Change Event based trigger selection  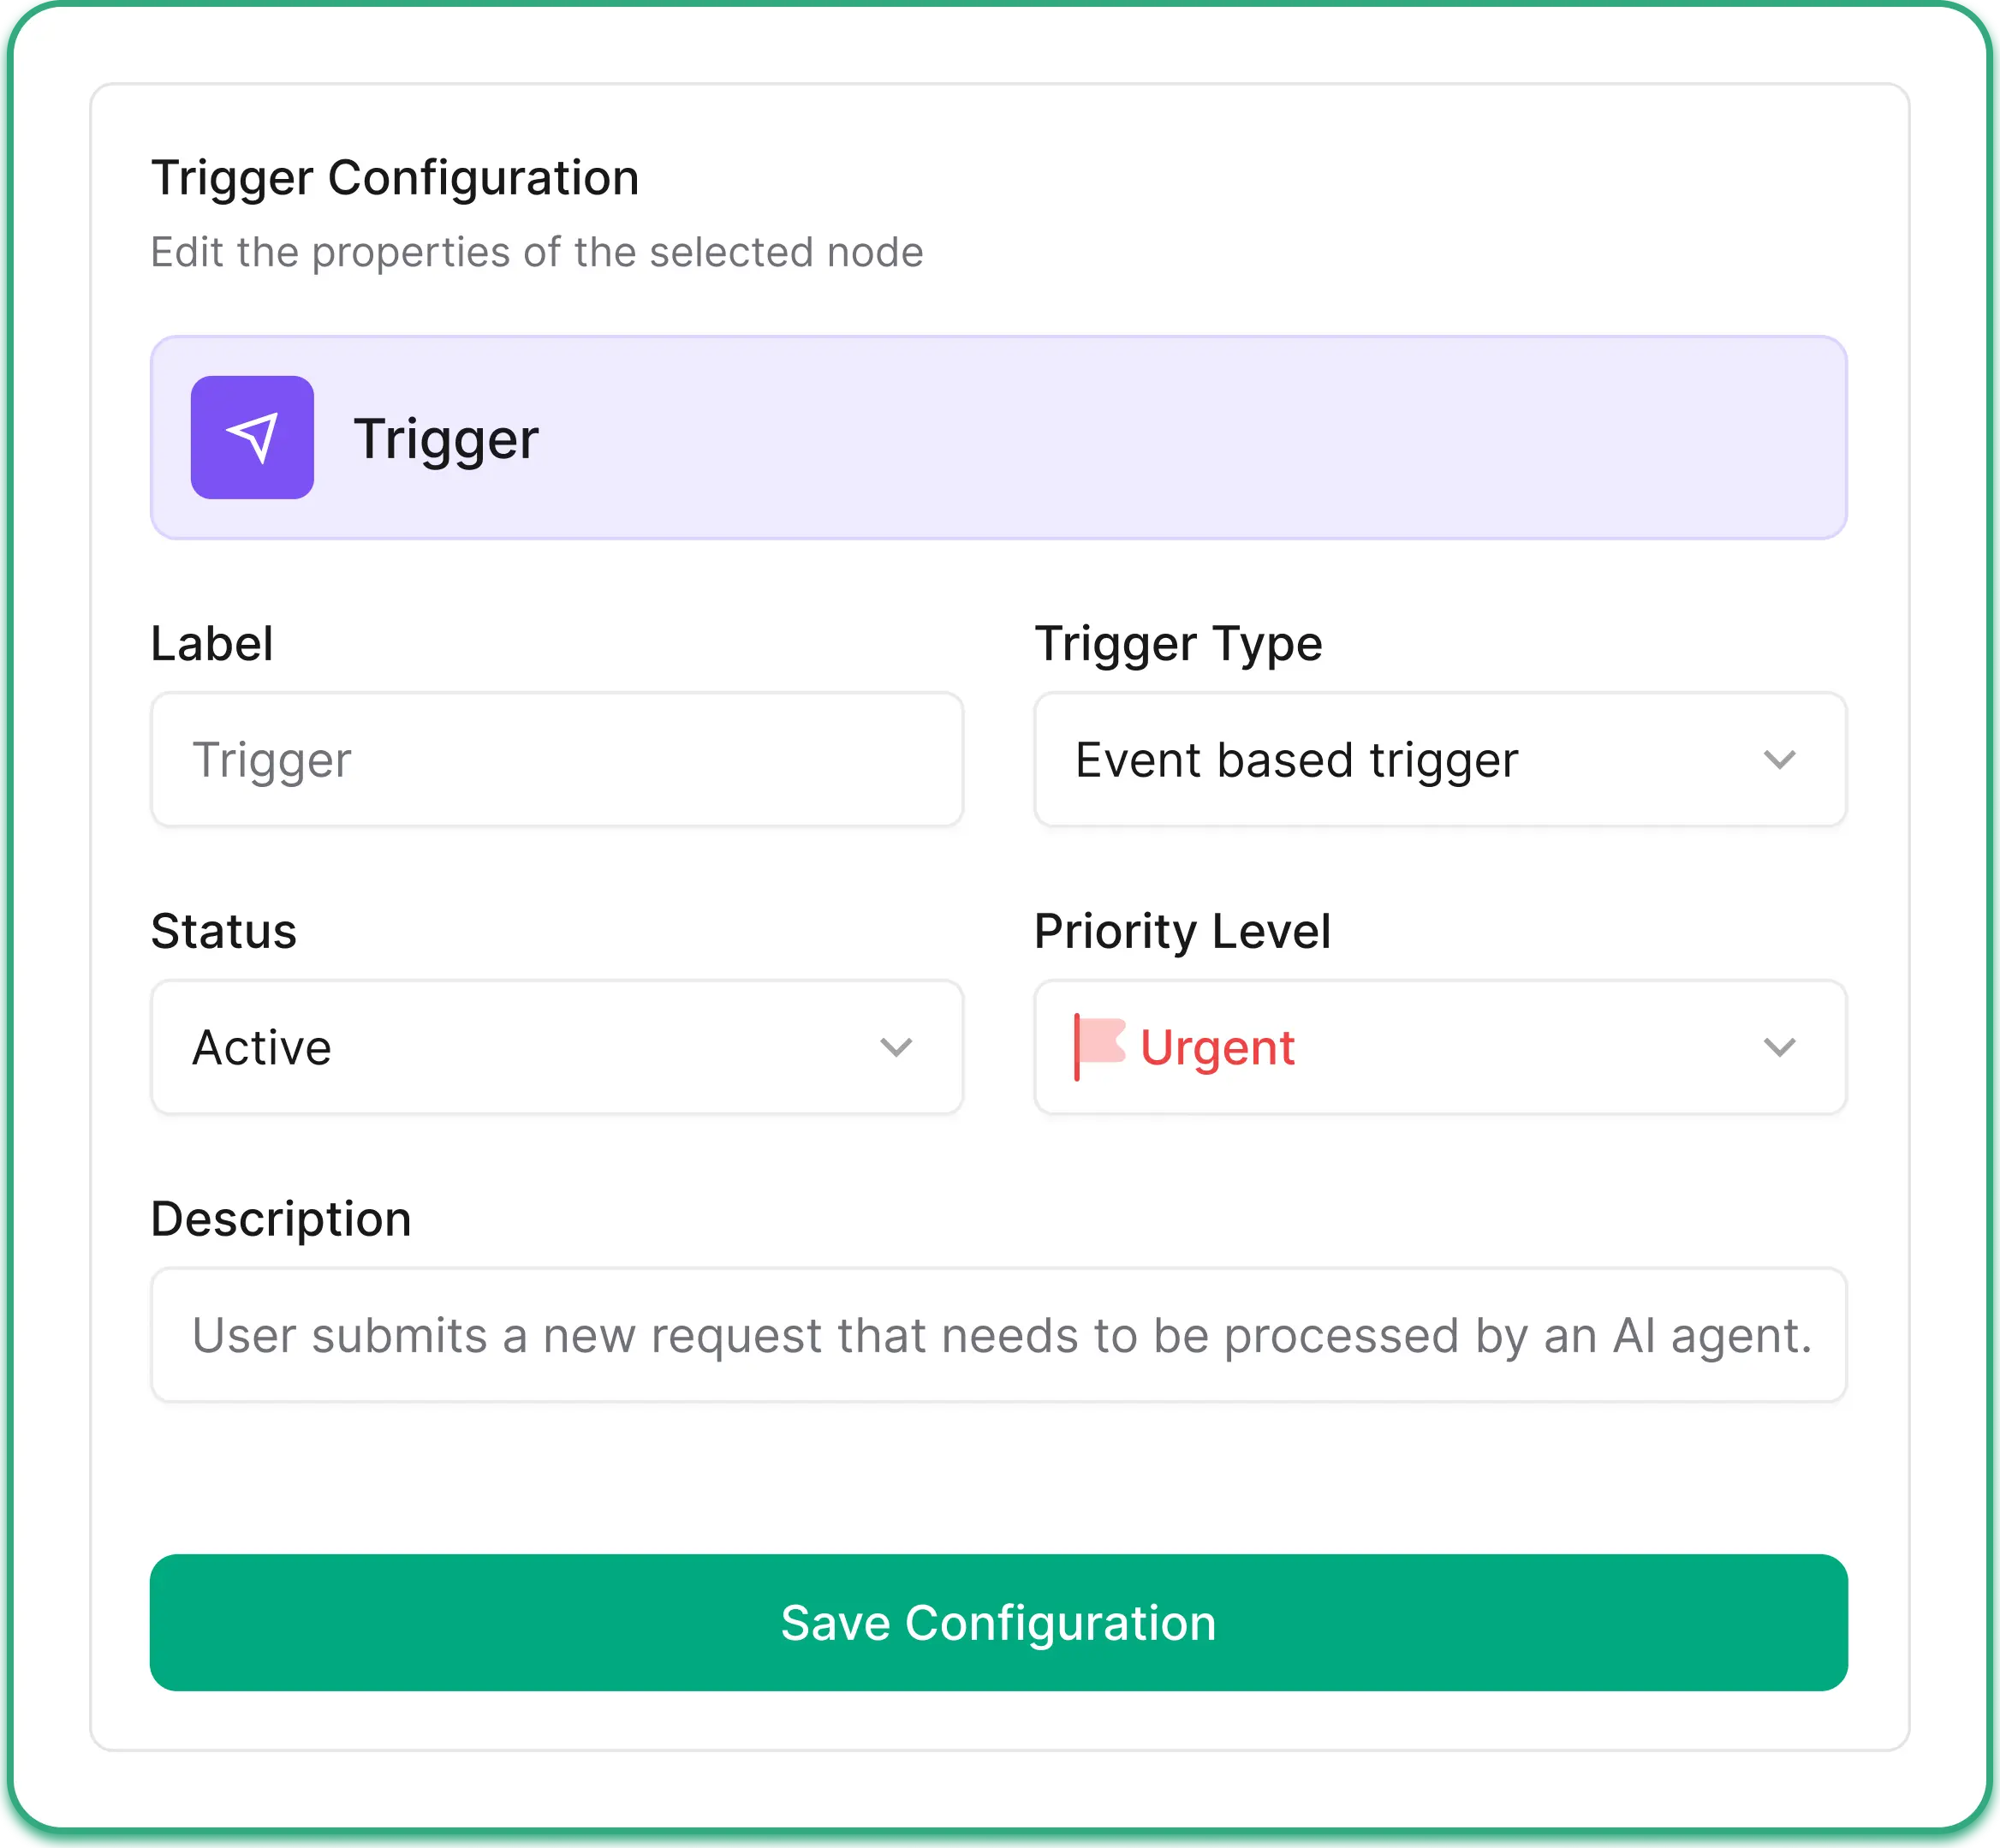pyautogui.click(x=1440, y=760)
